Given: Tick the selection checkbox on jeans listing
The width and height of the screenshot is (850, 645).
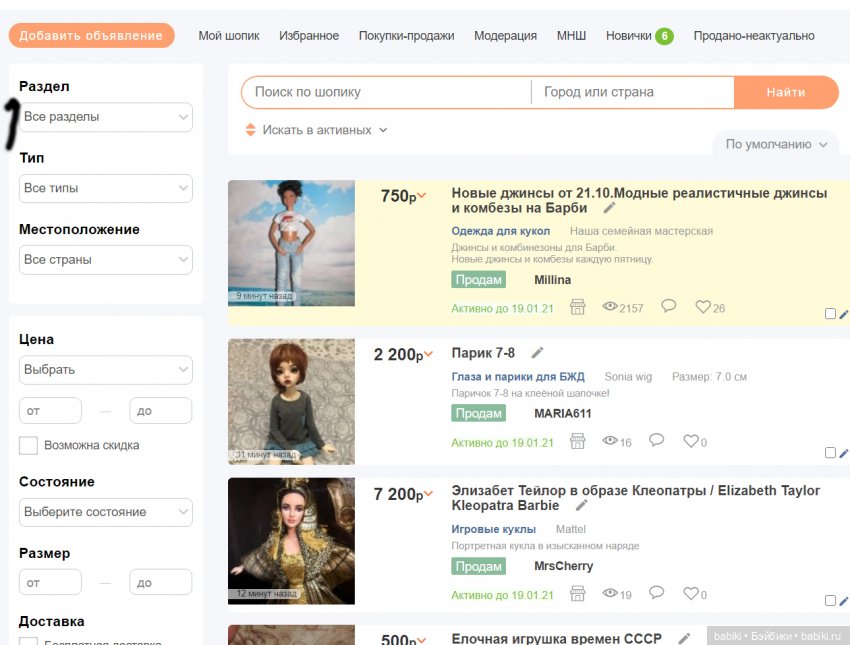Looking at the screenshot, I should 830,314.
